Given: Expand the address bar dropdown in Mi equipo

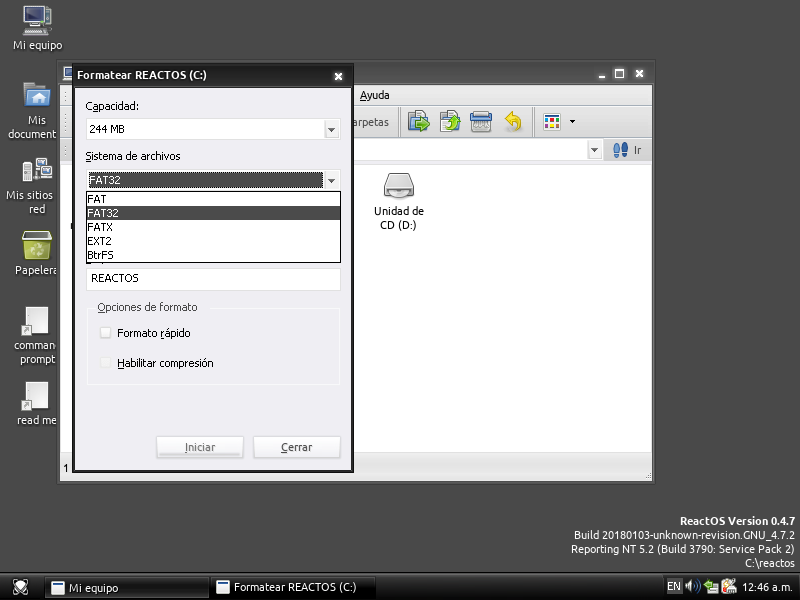Looking at the screenshot, I should (x=594, y=150).
